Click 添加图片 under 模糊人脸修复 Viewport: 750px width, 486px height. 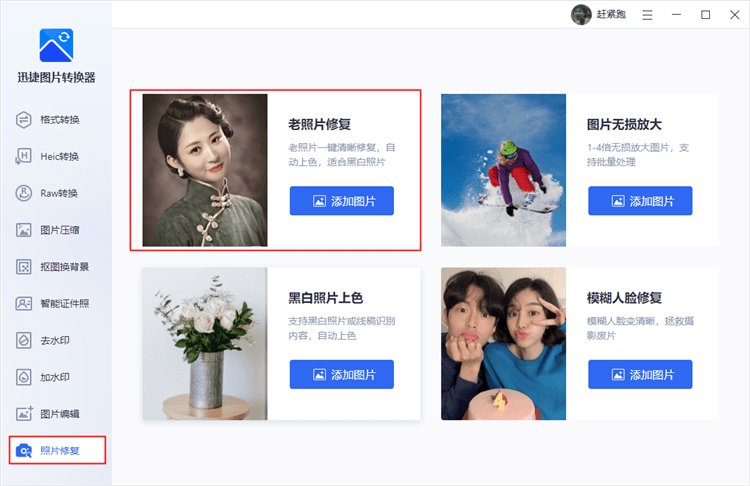point(640,375)
